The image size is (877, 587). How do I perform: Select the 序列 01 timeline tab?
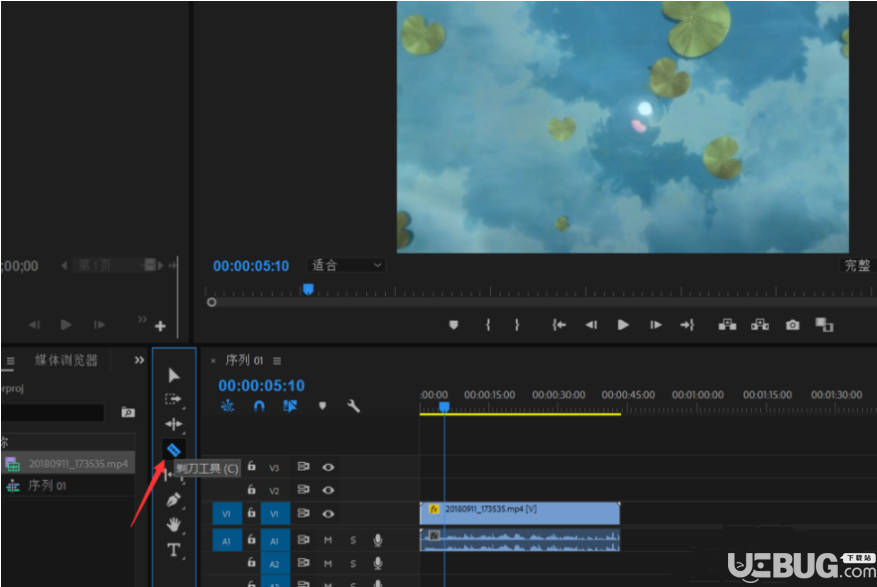pos(244,361)
